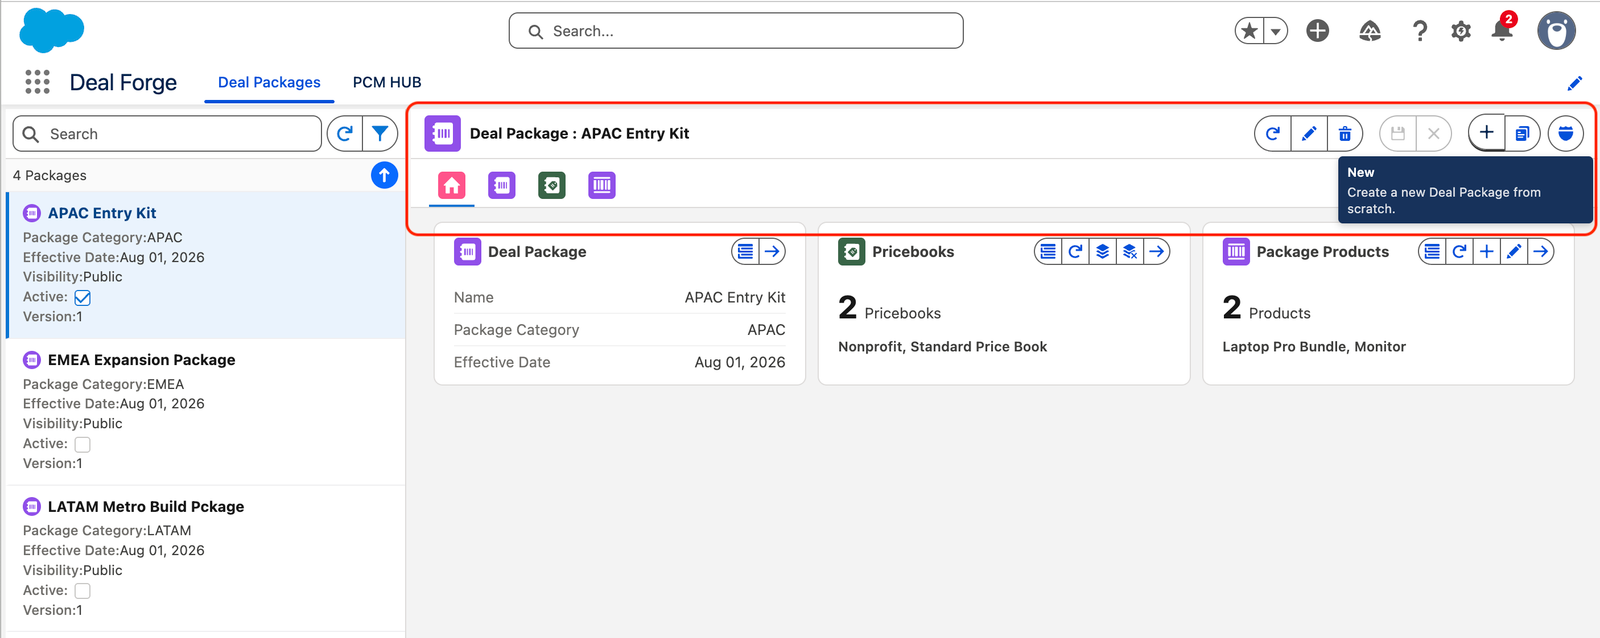Open the user profile avatar
Image resolution: width=1600 pixels, height=638 pixels.
click(x=1556, y=31)
